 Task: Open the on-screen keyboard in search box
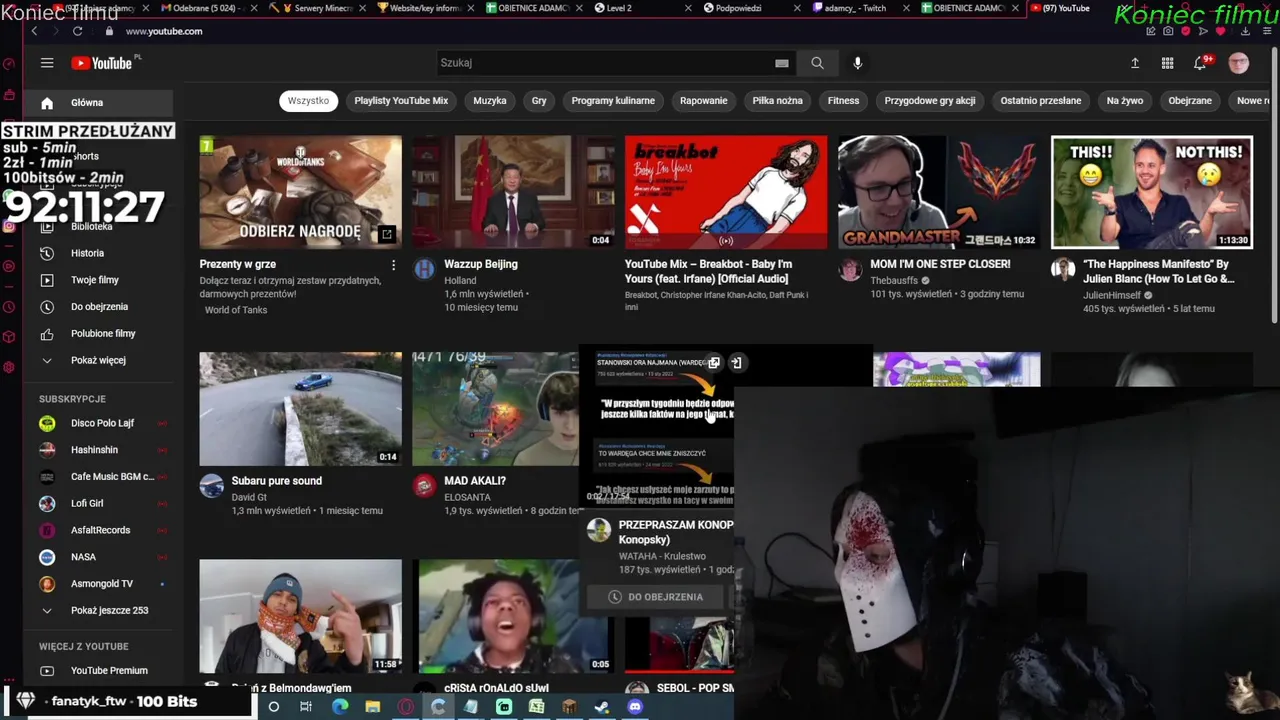coord(782,63)
